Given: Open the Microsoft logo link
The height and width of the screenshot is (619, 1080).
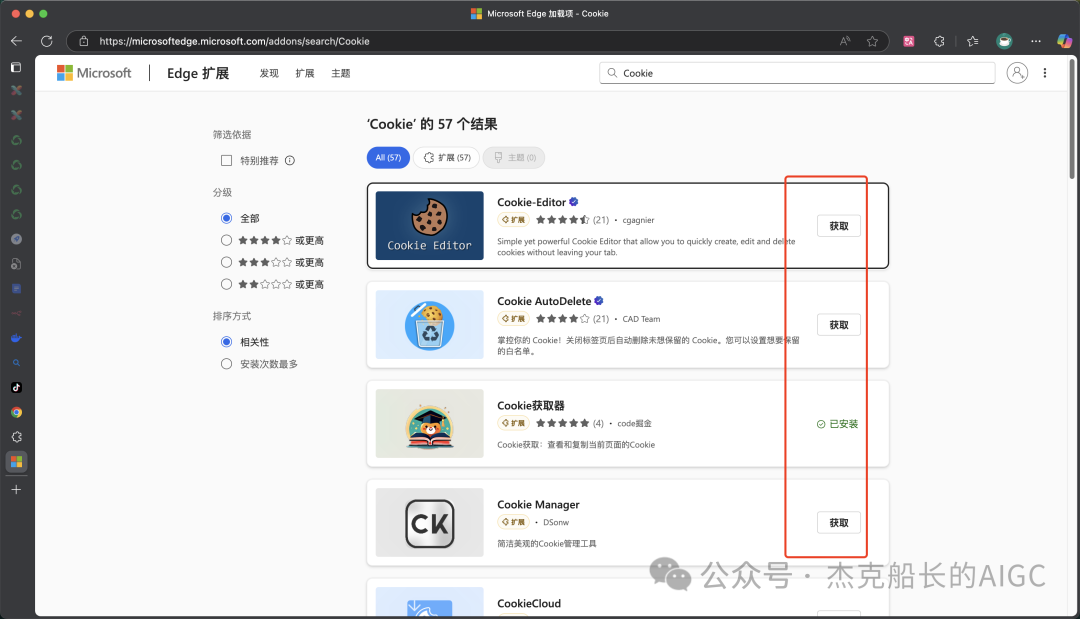Looking at the screenshot, I should click(94, 73).
